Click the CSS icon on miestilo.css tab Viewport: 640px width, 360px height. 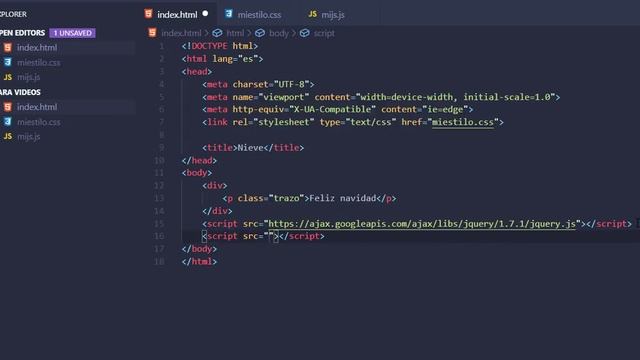coord(229,14)
